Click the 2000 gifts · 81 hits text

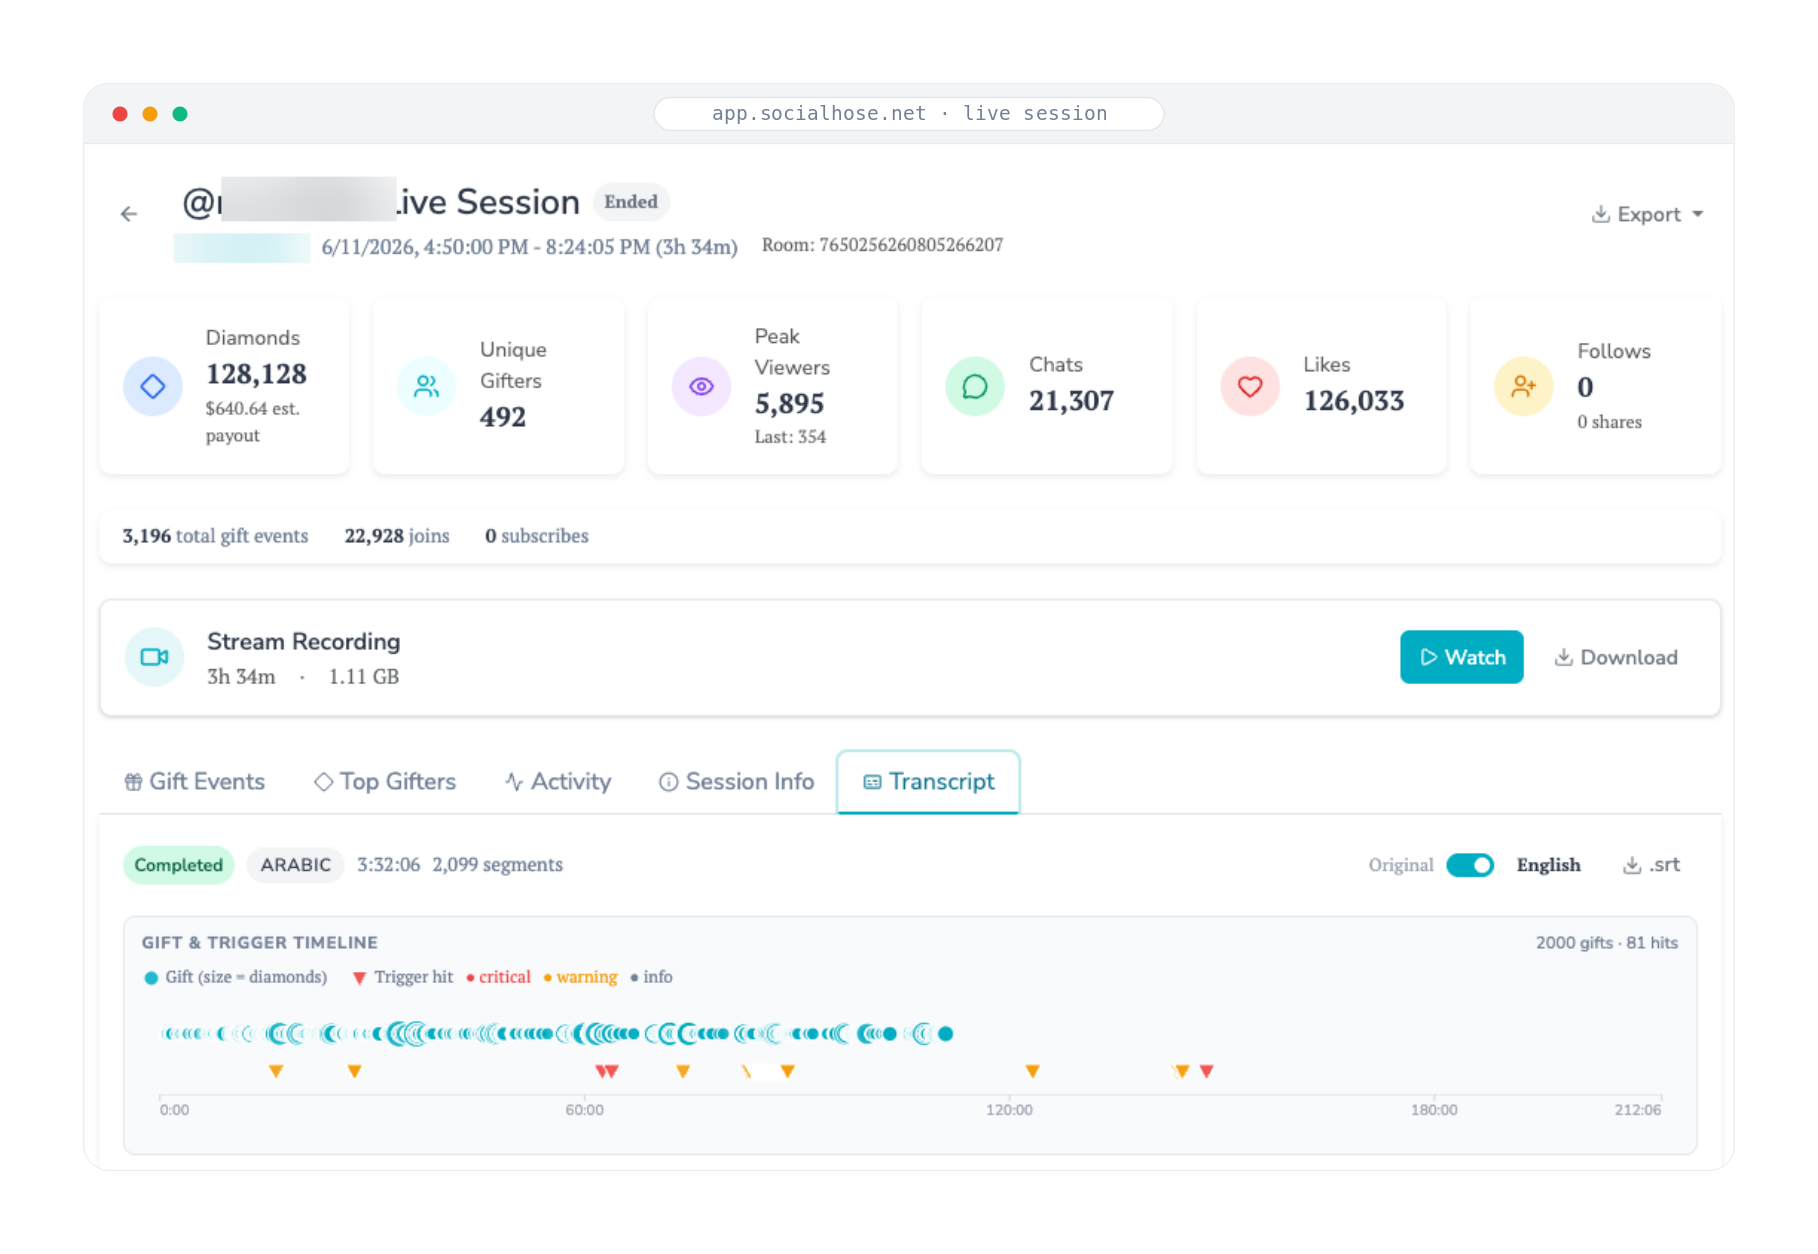1607,943
